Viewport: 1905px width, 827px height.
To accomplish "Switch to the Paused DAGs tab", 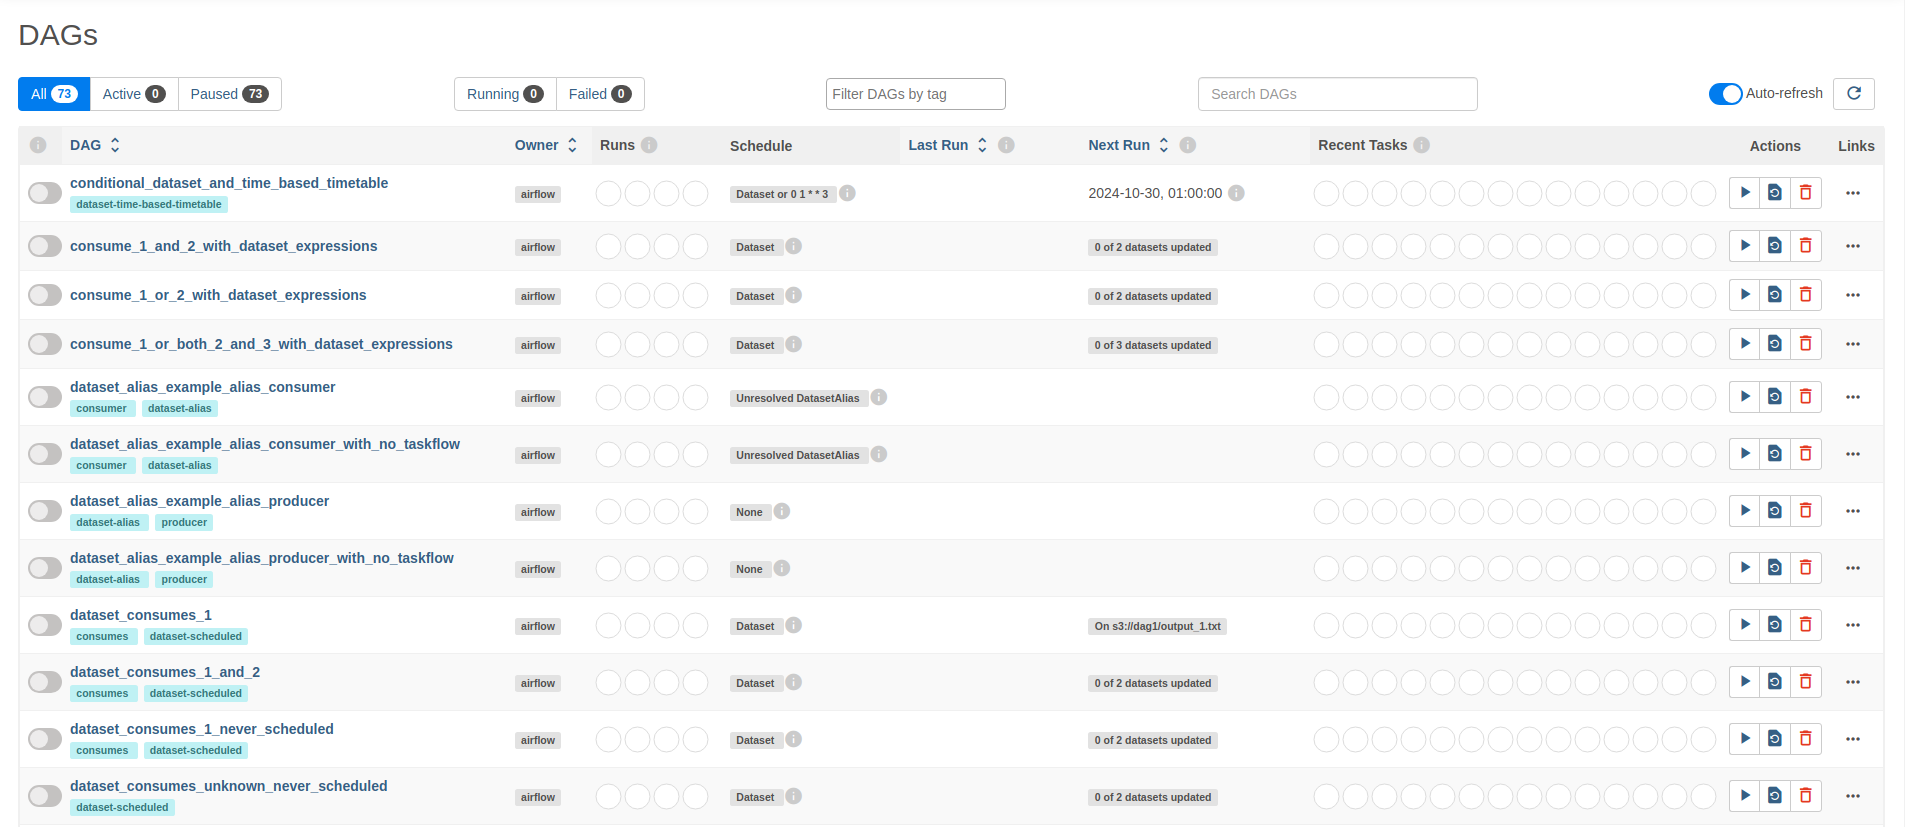I will 229,94.
